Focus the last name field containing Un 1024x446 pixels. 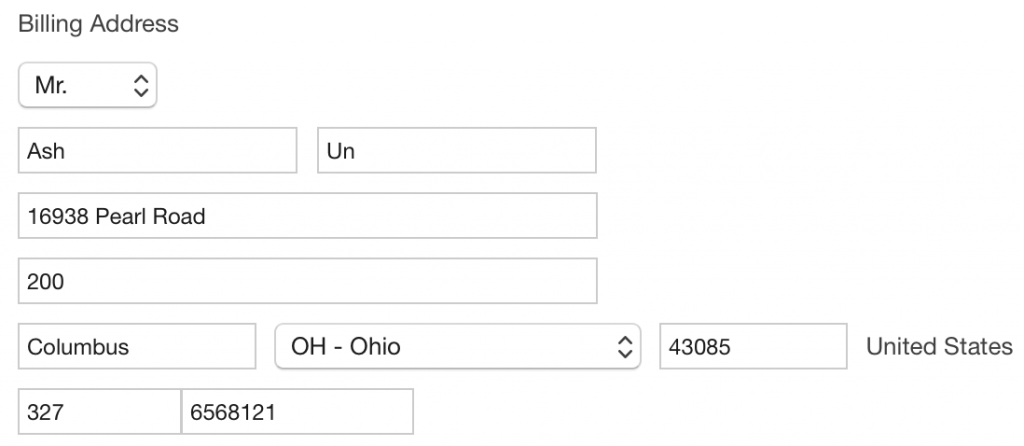point(456,150)
